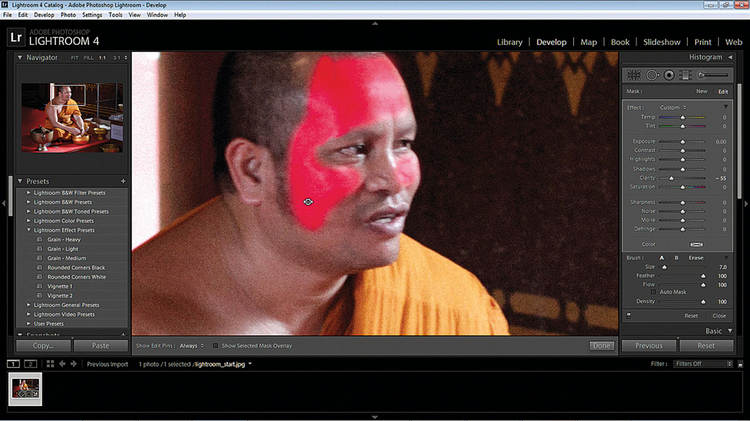Click the small Reset link in brush panel

(x=691, y=316)
